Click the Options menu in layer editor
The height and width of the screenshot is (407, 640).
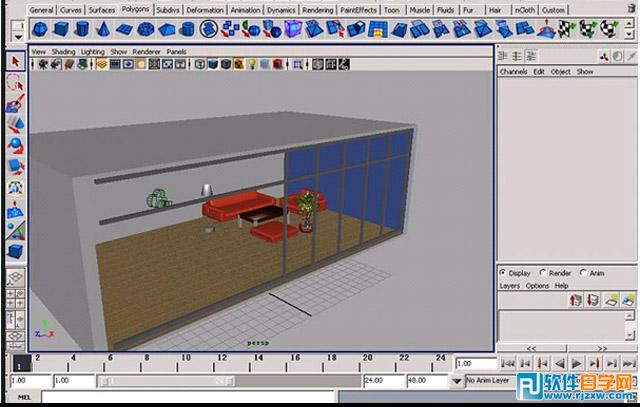[x=537, y=285]
